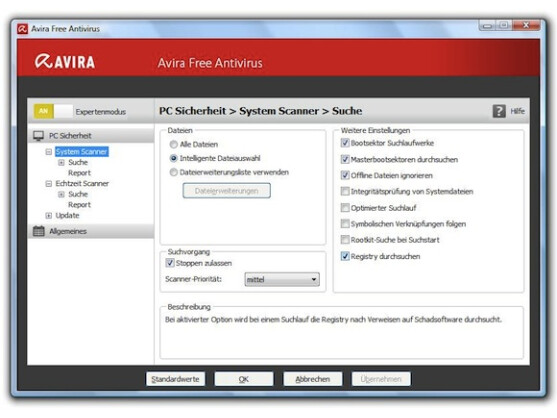Expand the Update tree node
This screenshot has width=557, height=418.
coord(49,216)
